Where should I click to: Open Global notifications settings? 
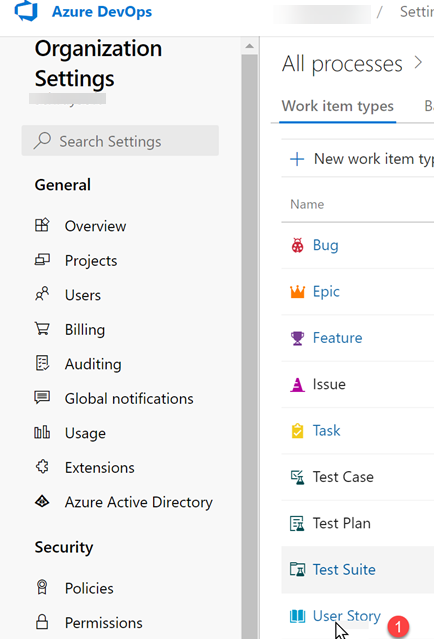tap(129, 398)
